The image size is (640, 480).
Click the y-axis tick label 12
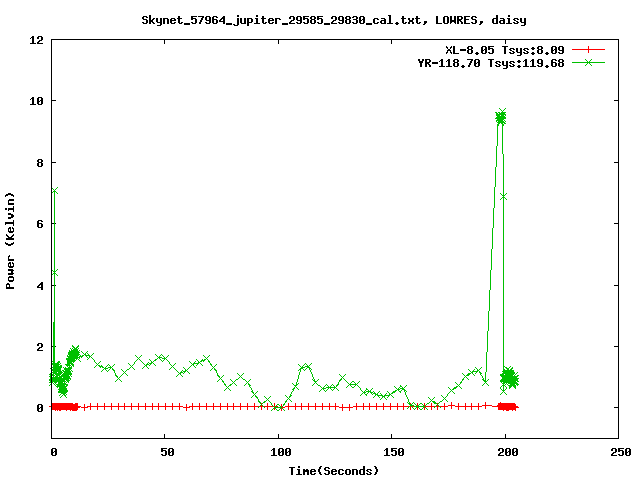pyautogui.click(x=36, y=40)
